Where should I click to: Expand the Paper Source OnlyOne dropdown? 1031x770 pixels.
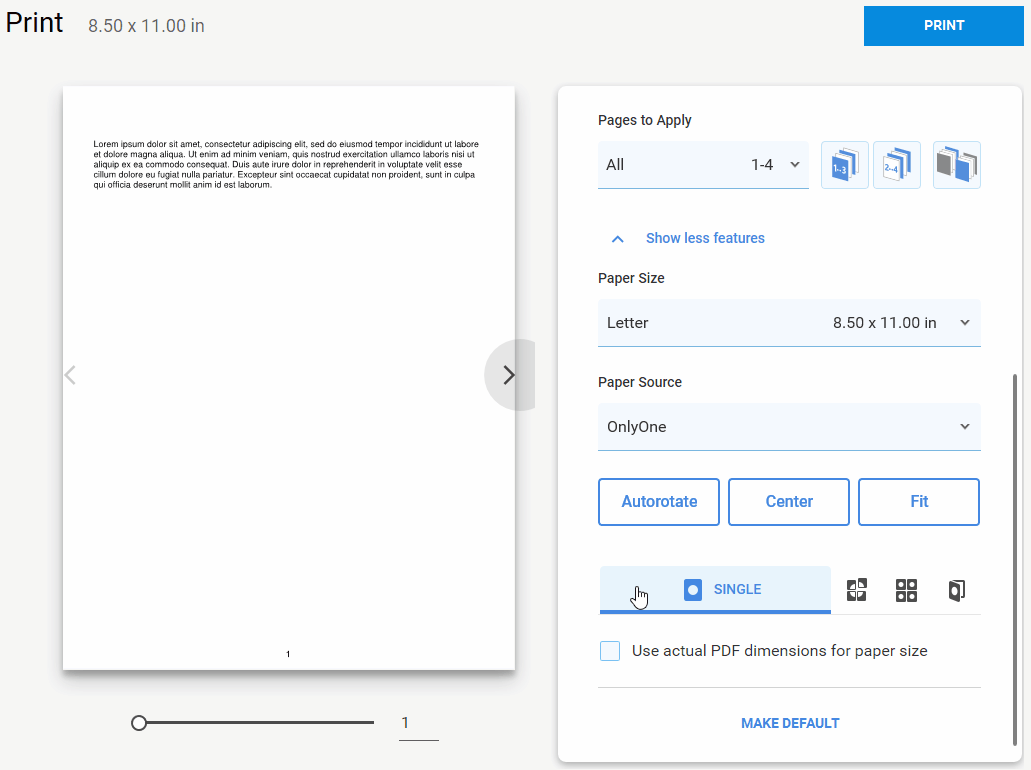(789, 427)
